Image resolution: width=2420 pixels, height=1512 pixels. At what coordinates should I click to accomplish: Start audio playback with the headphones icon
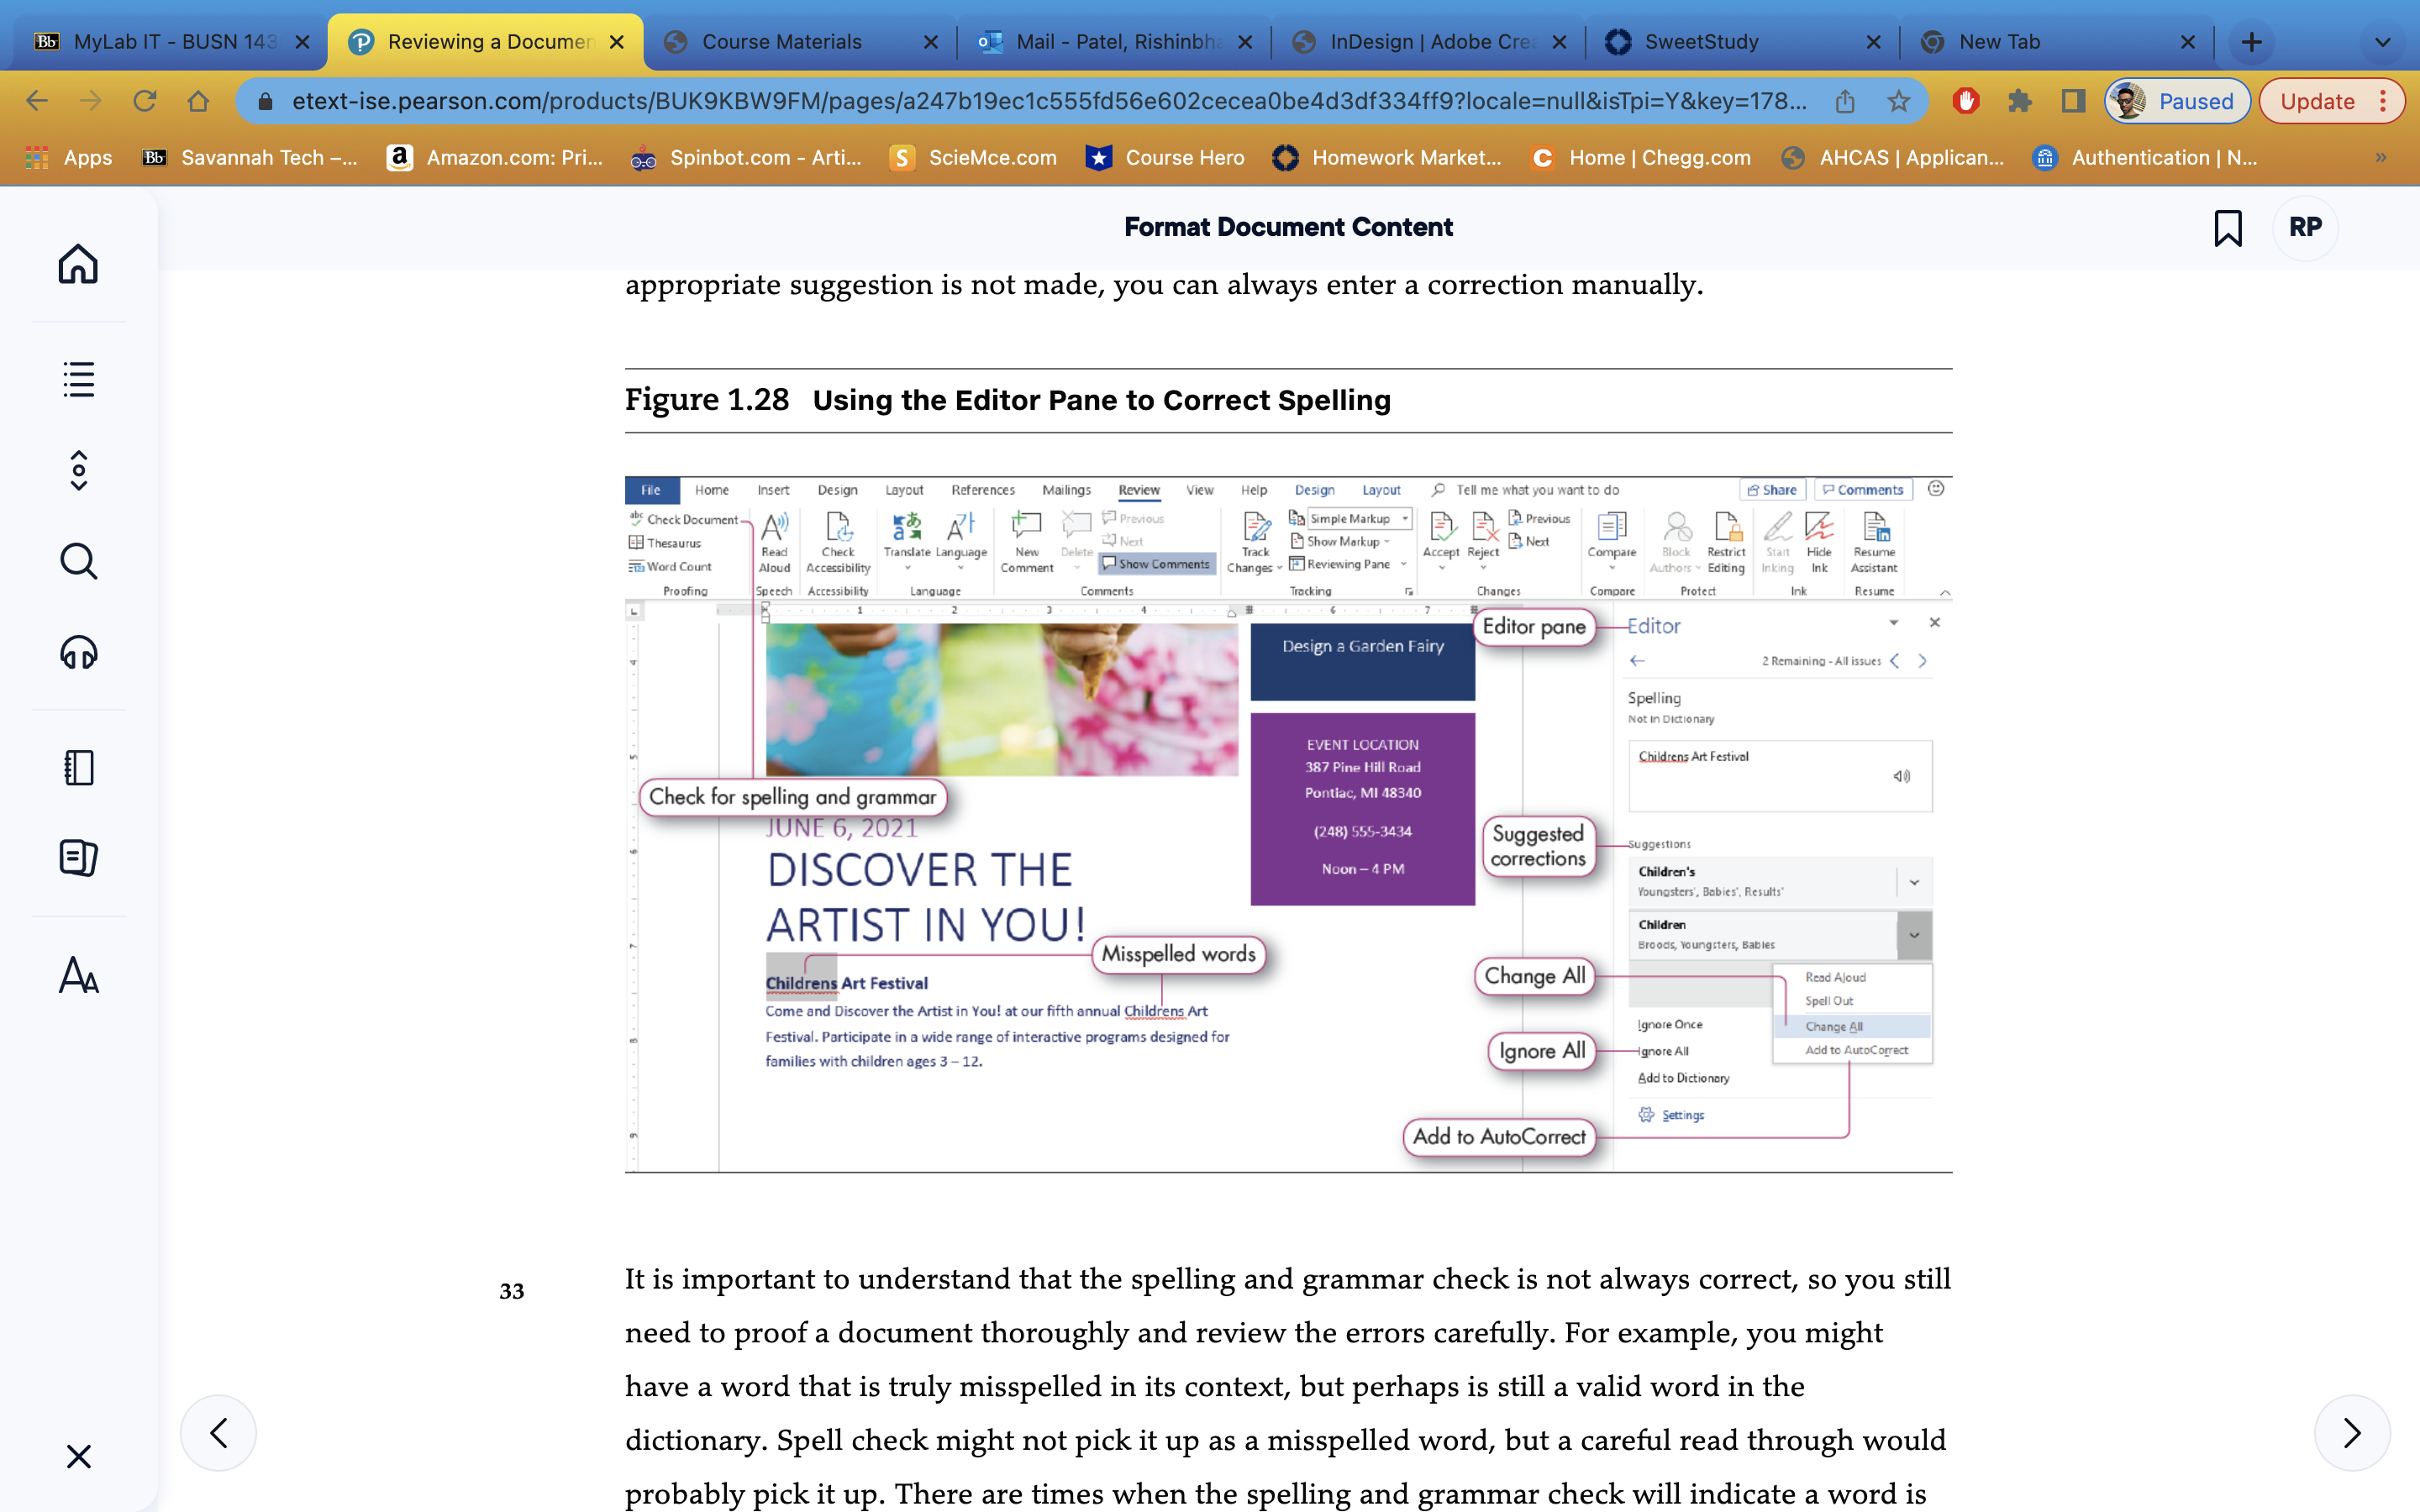[78, 653]
